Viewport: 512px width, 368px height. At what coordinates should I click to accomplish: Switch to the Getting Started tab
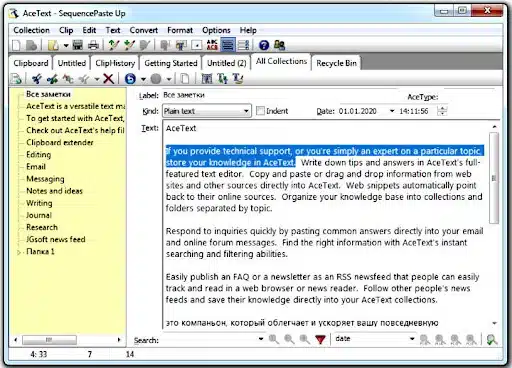pyautogui.click(x=171, y=63)
